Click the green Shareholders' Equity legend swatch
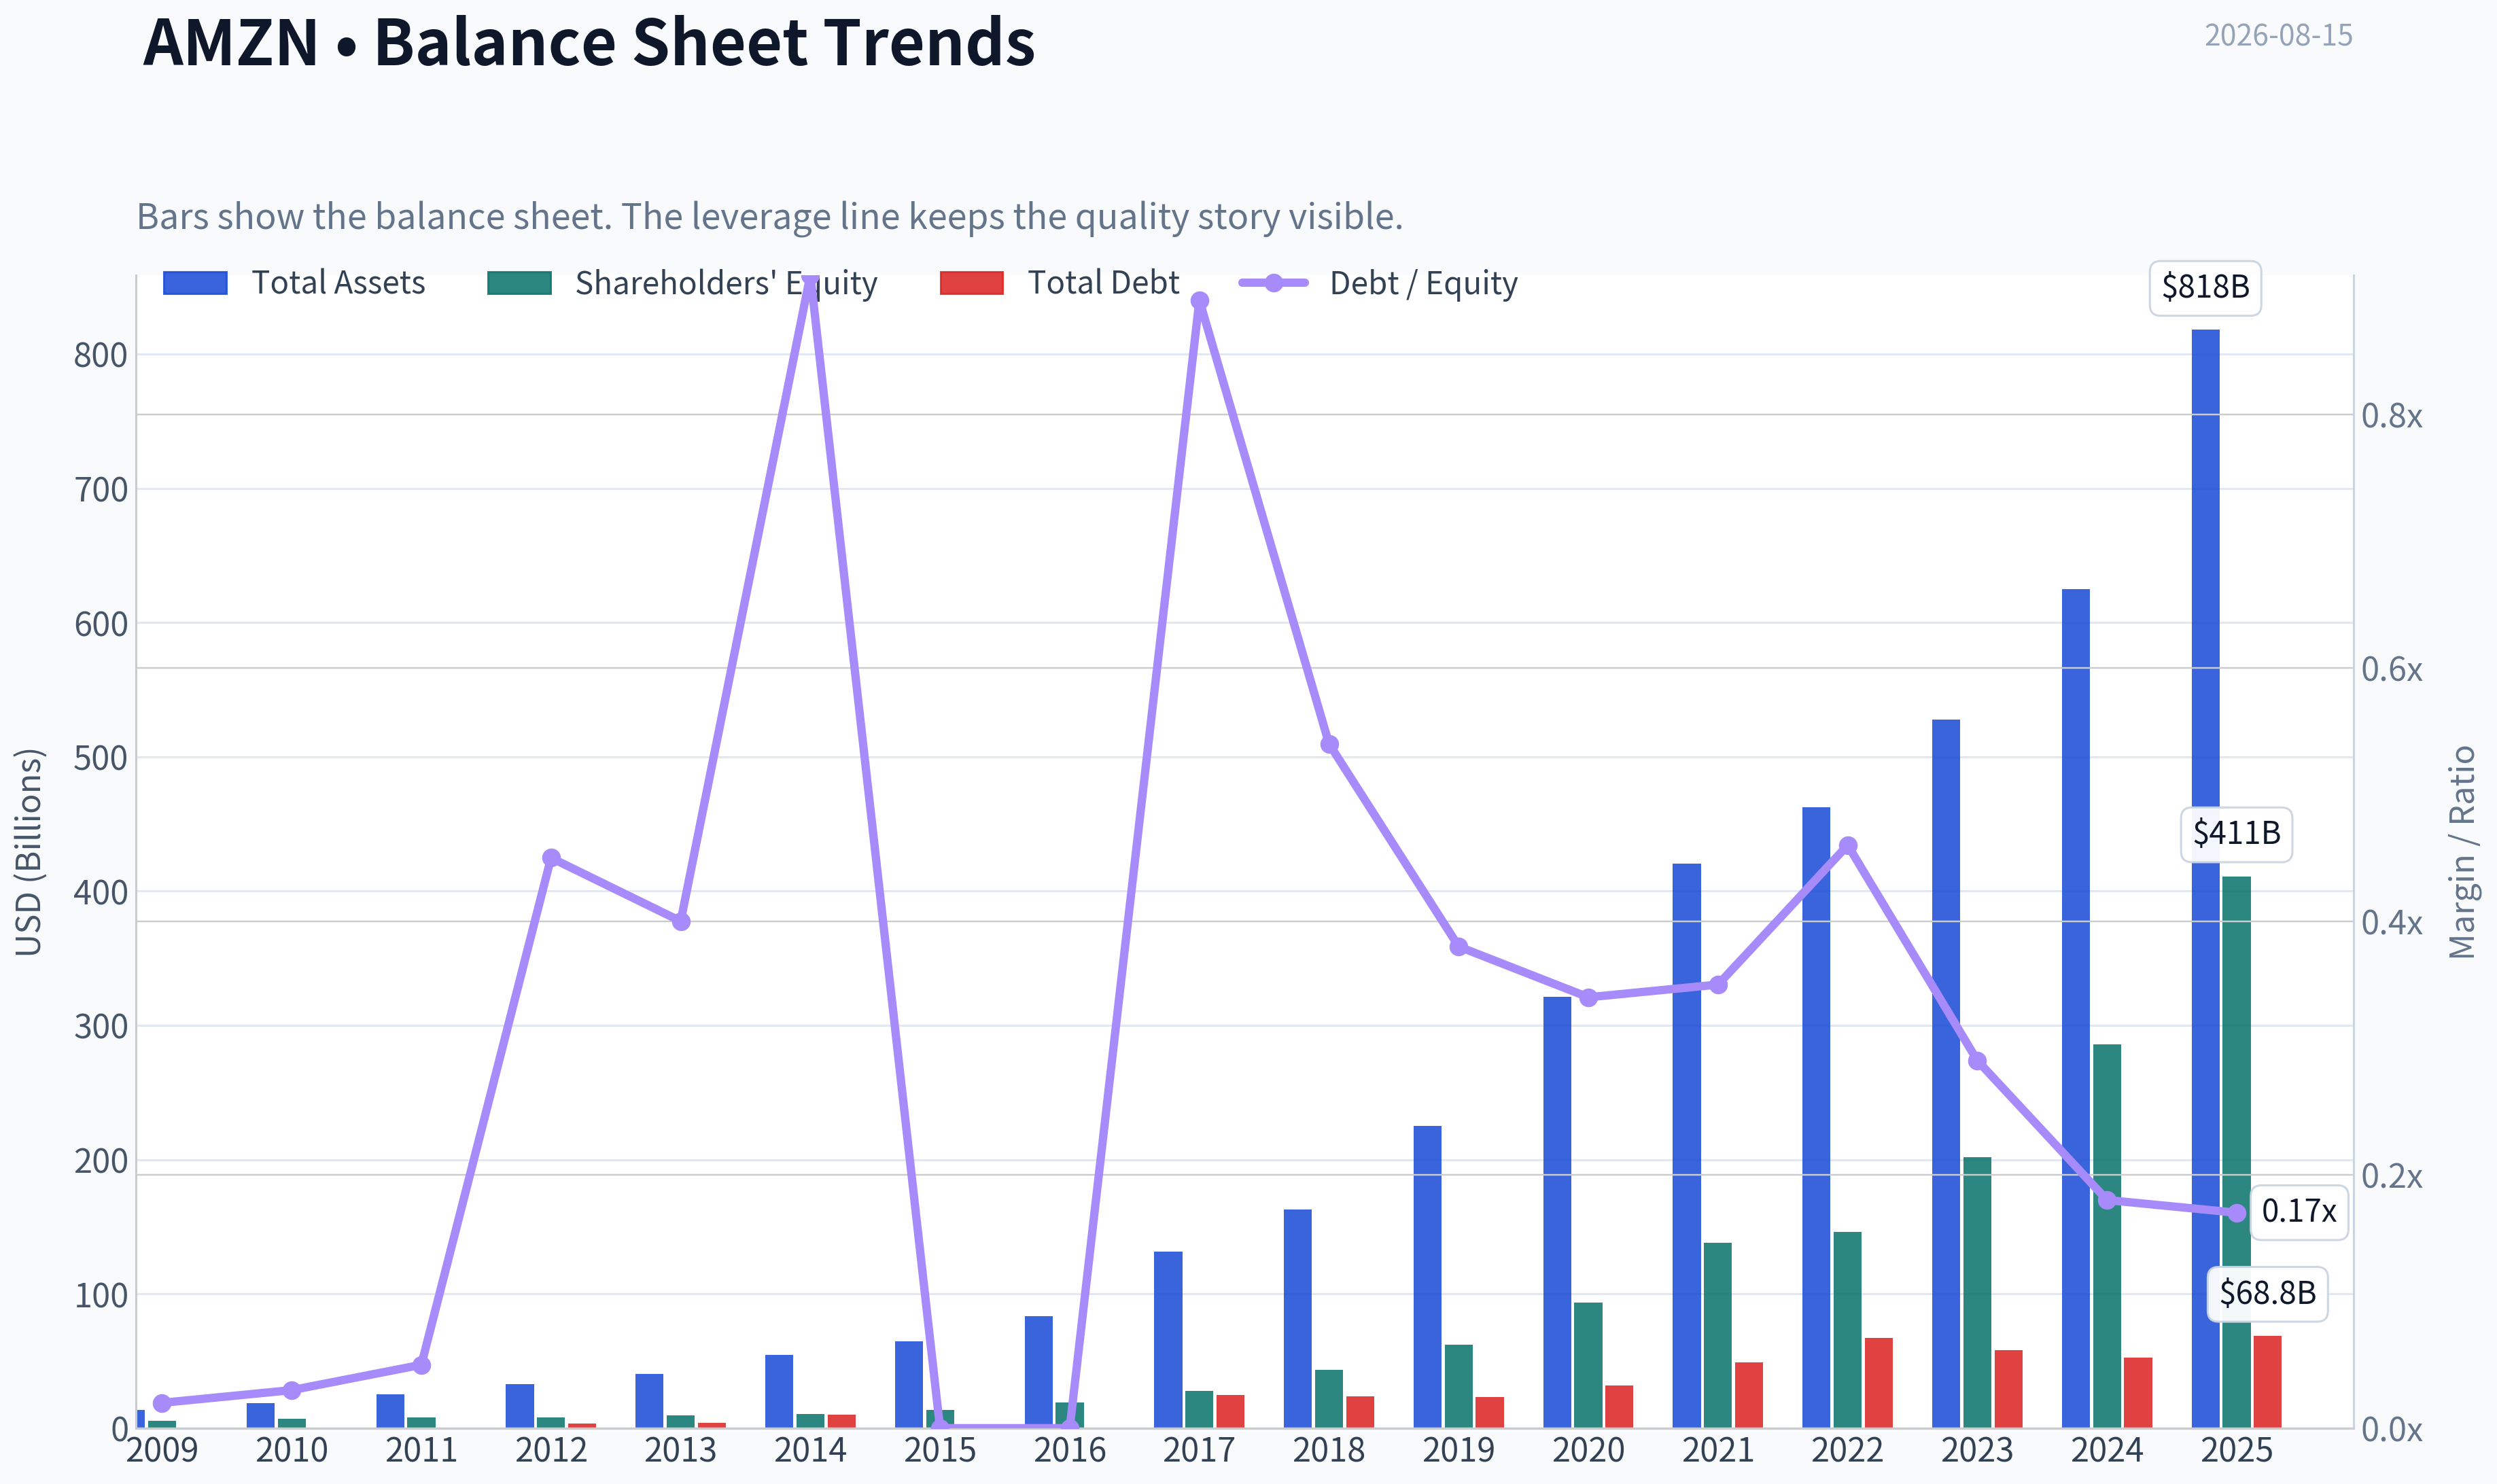Viewport: 2497px width, 1484px height. click(519, 283)
